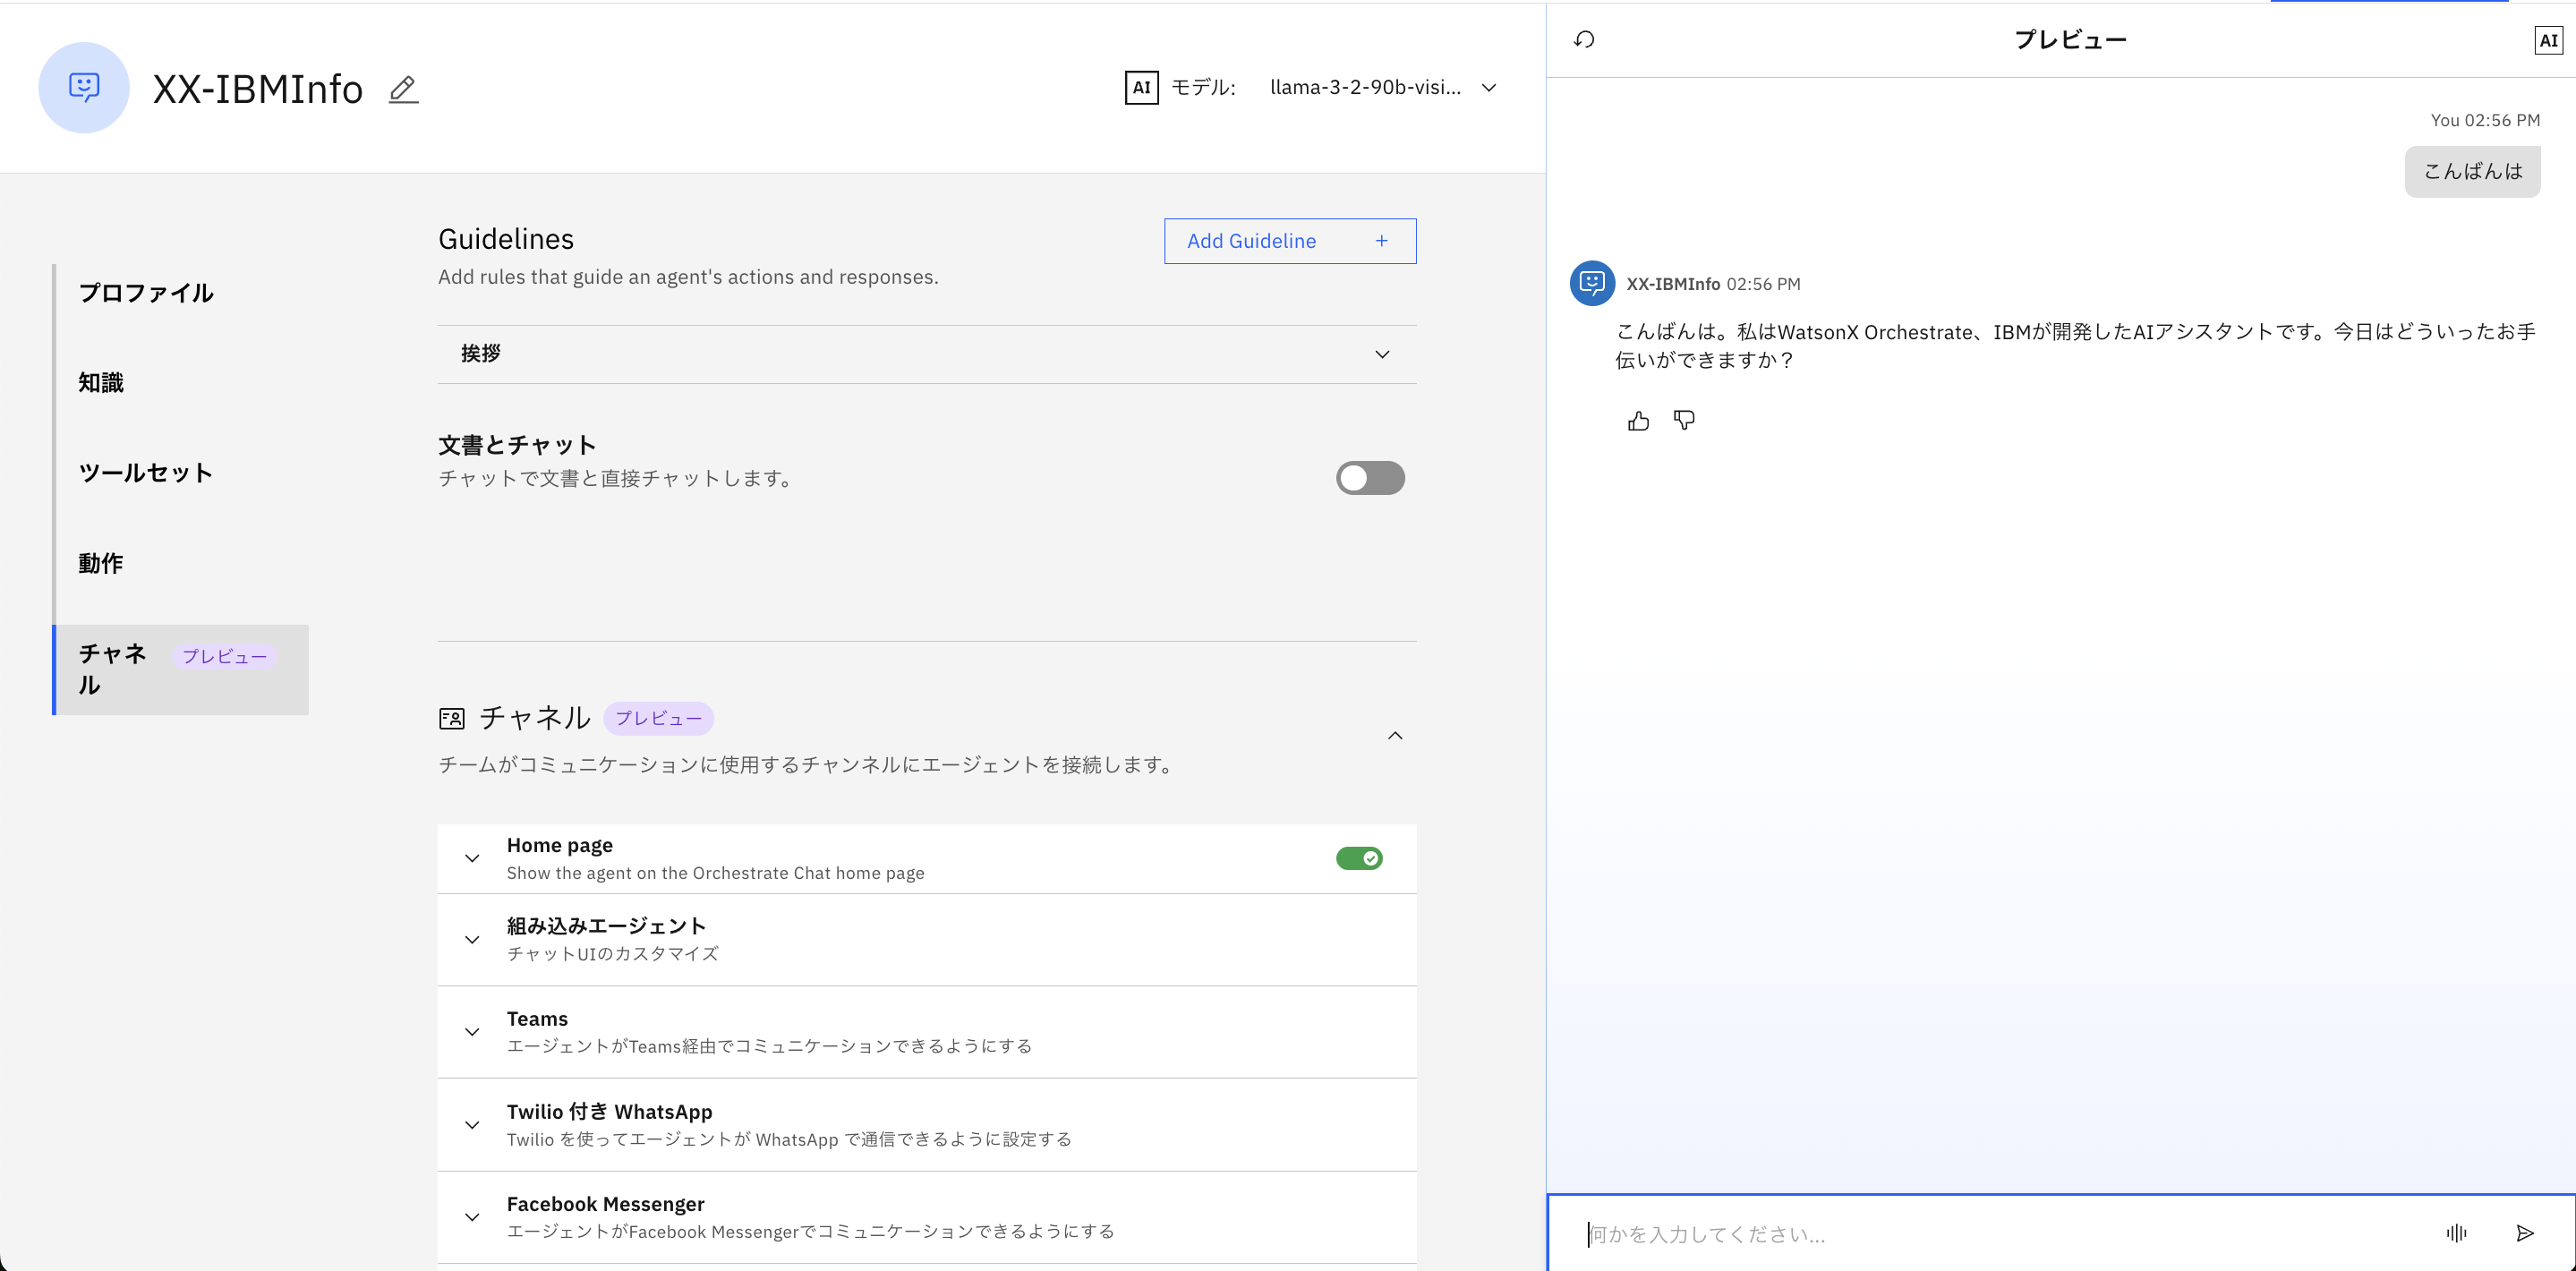
Task: Expand the Twilio 付き WhatsApp row
Action: coord(472,1125)
